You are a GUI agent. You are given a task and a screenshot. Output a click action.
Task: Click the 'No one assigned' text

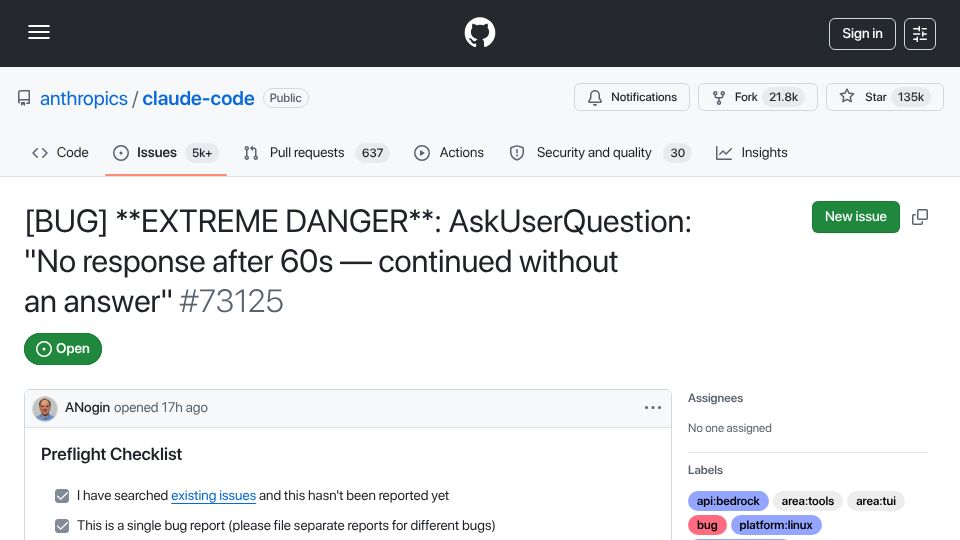click(729, 428)
